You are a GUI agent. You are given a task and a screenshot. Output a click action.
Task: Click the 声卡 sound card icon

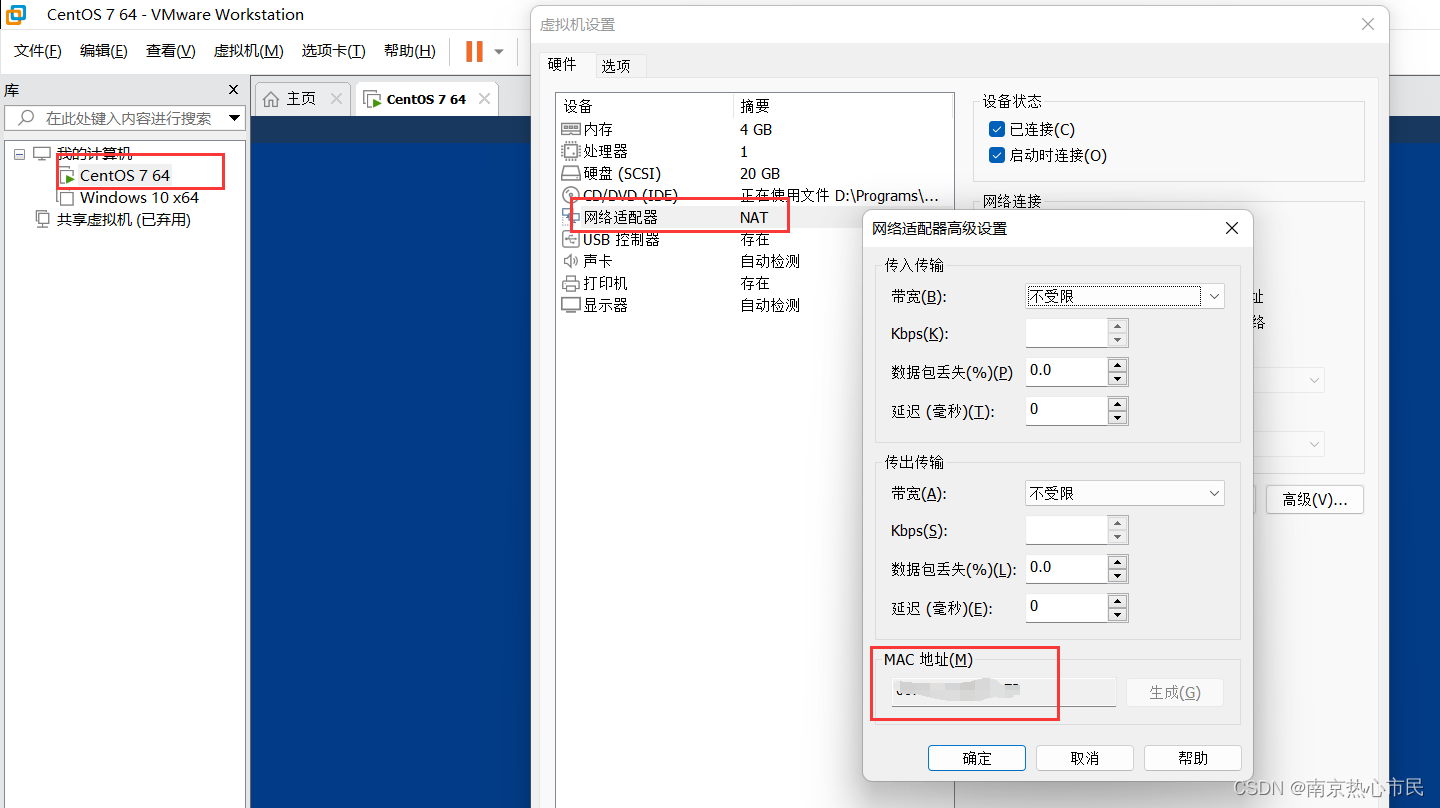571,261
